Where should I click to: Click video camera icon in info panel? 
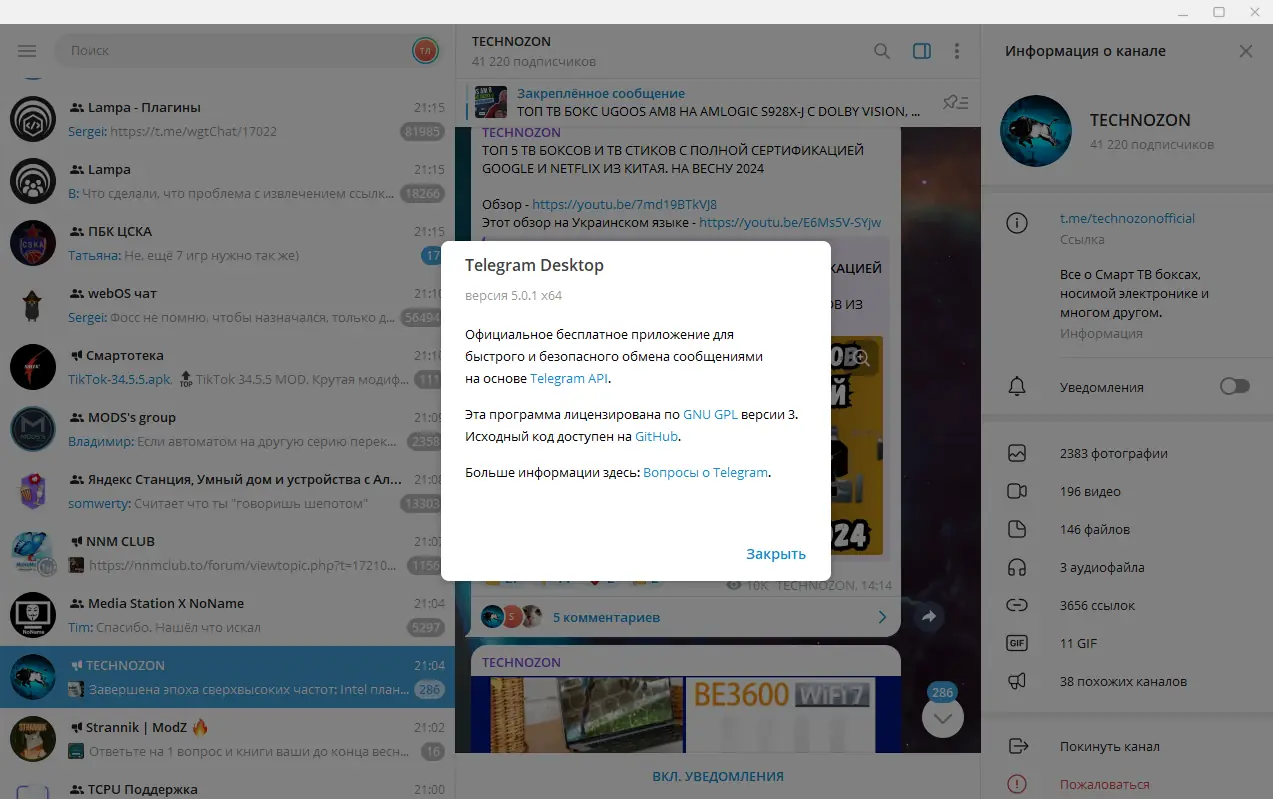1017,491
